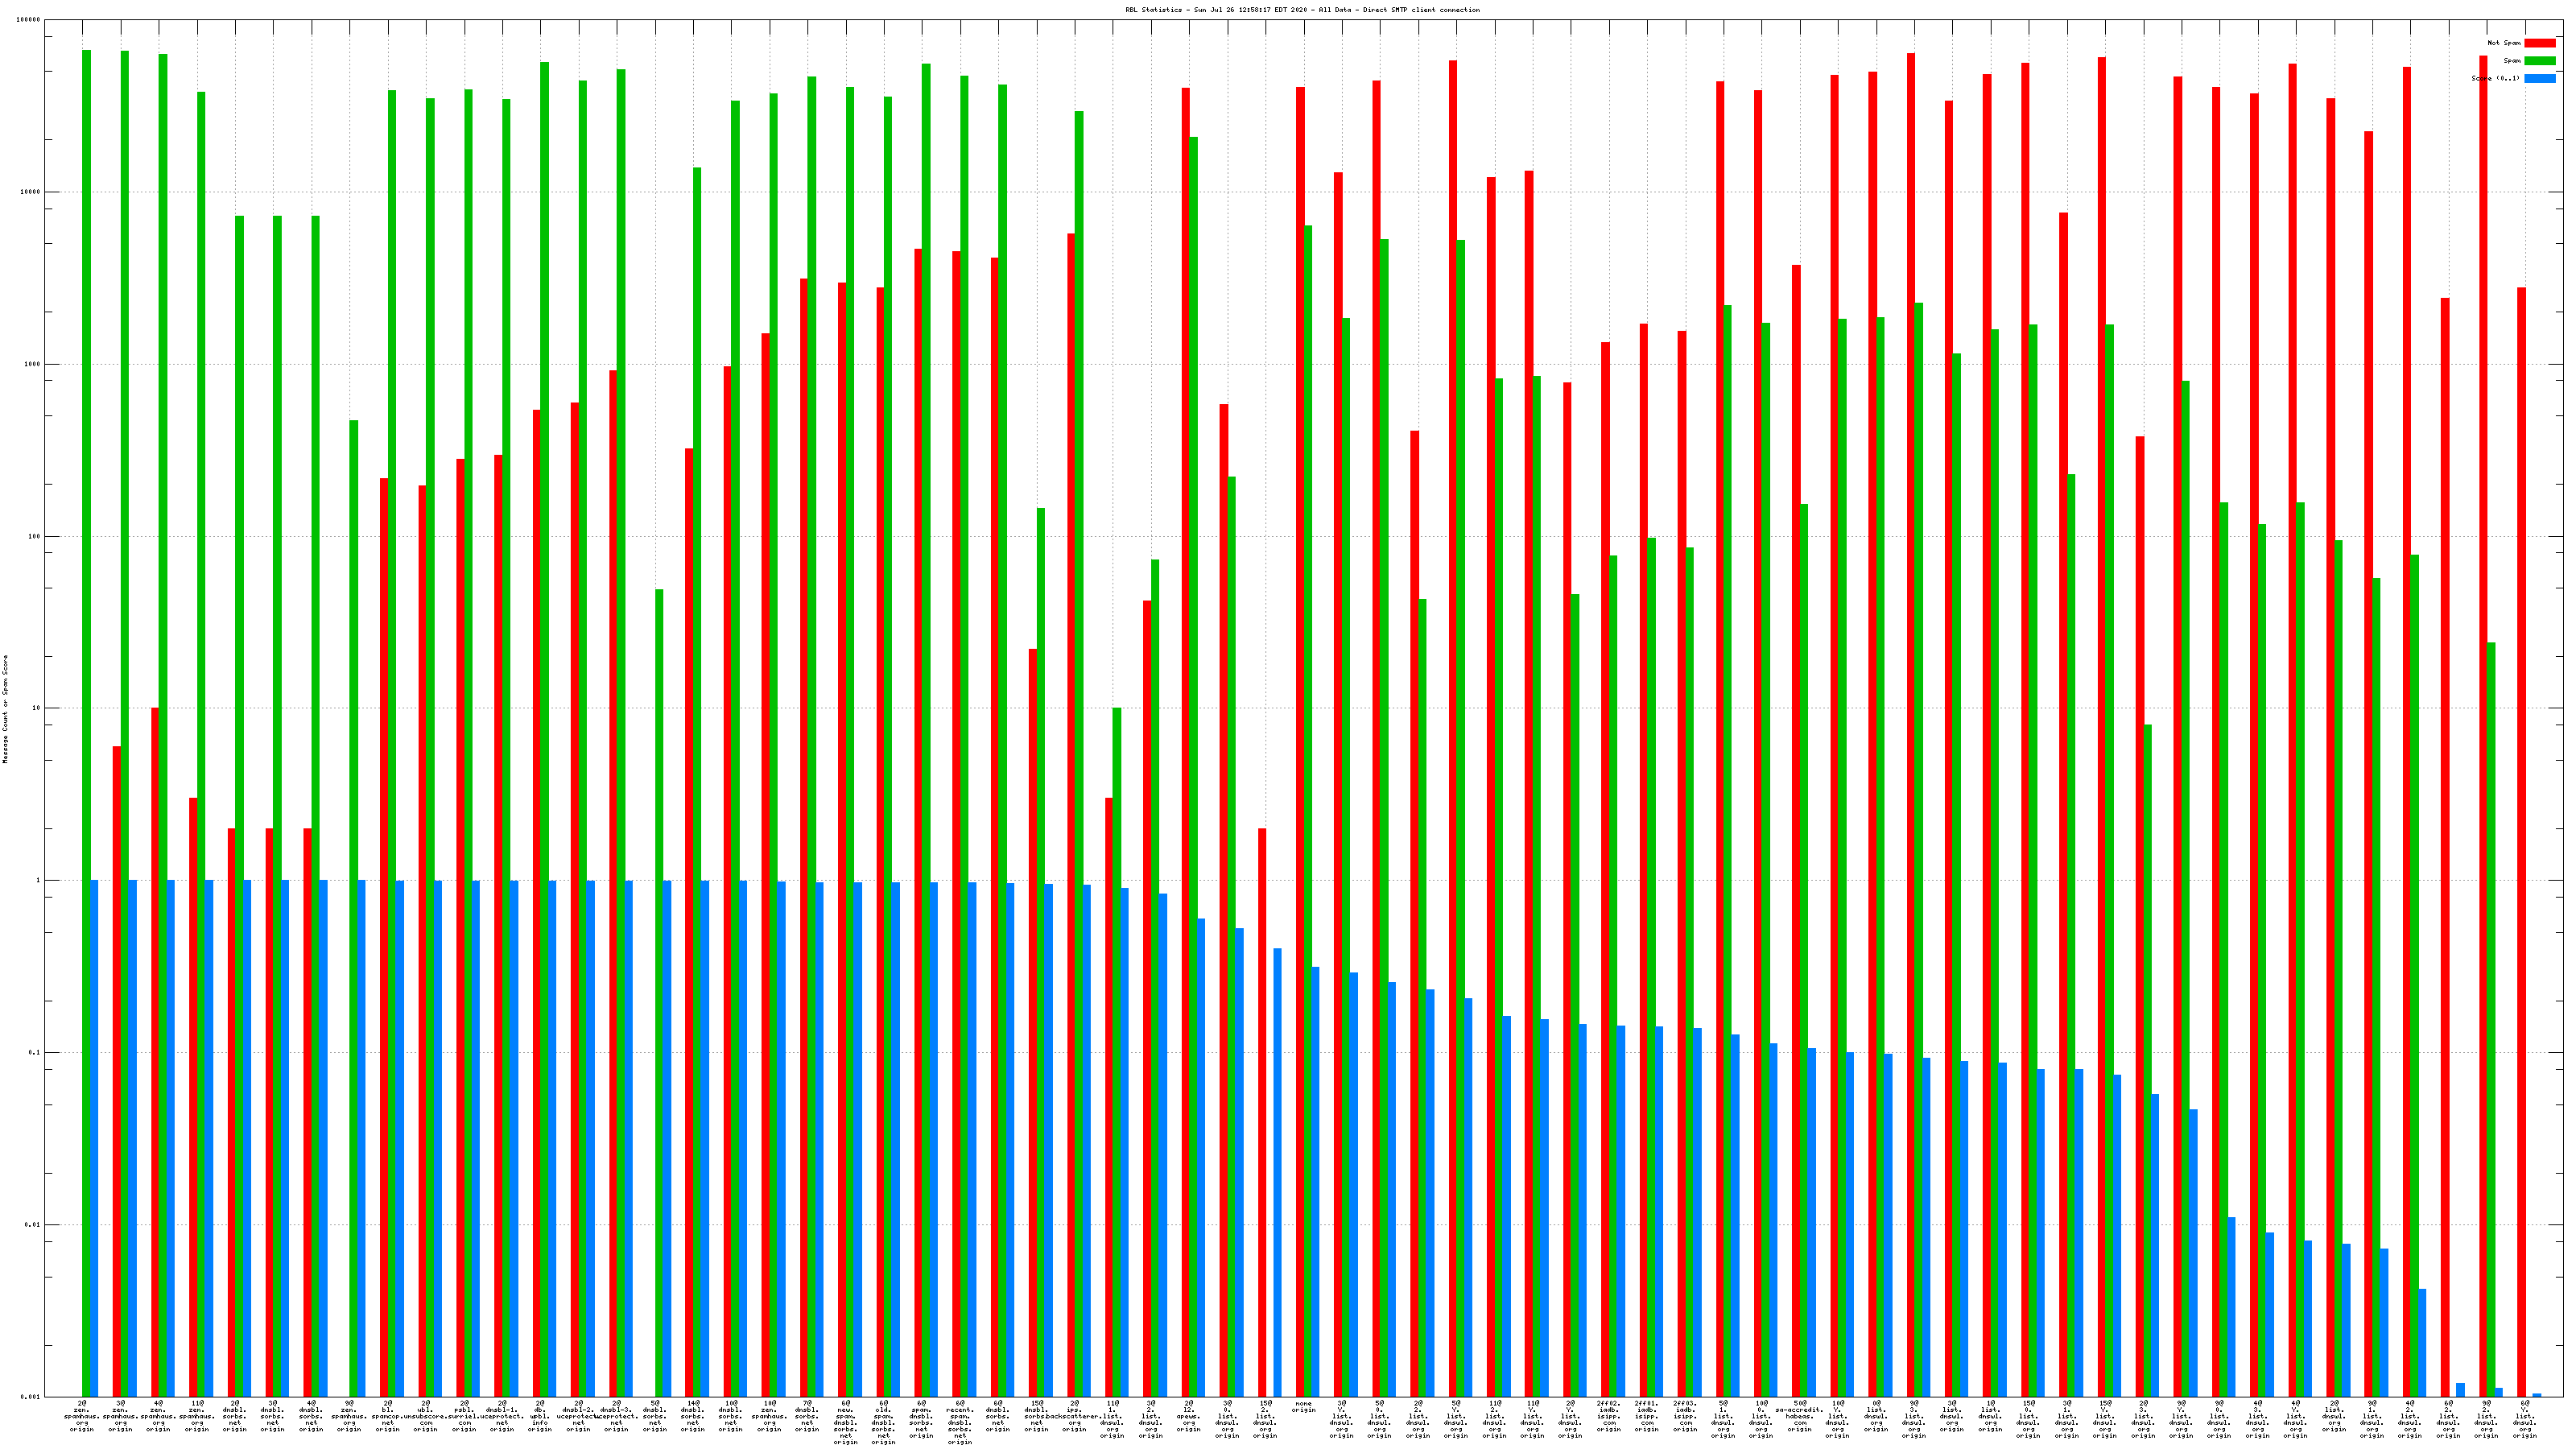
Task: Click the 0.001 tick label on y-axis
Action: point(31,1396)
